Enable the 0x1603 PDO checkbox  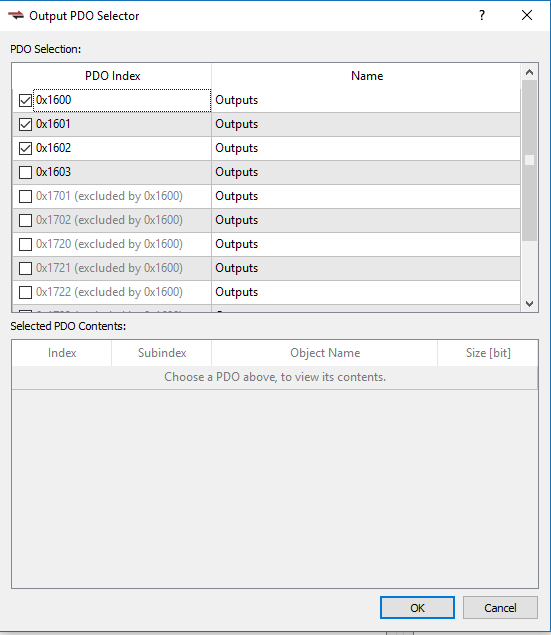click(26, 172)
